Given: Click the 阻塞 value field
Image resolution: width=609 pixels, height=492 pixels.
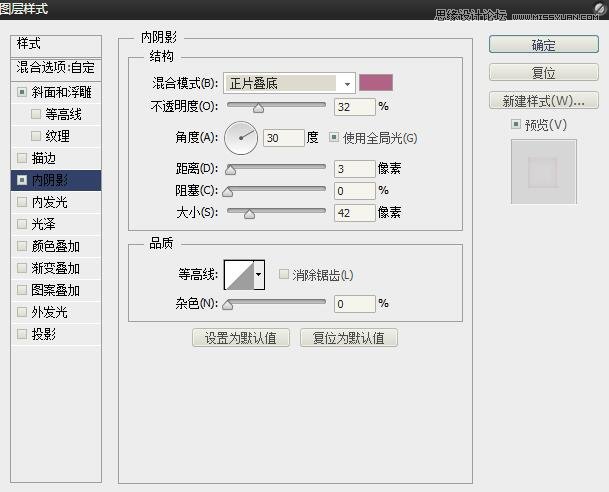Looking at the screenshot, I should (355, 191).
